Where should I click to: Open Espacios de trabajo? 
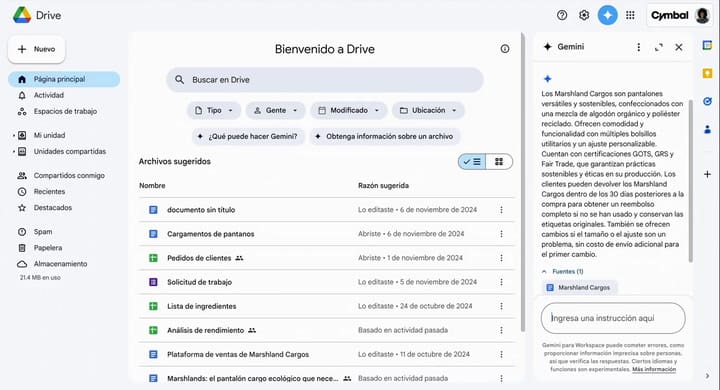point(64,111)
